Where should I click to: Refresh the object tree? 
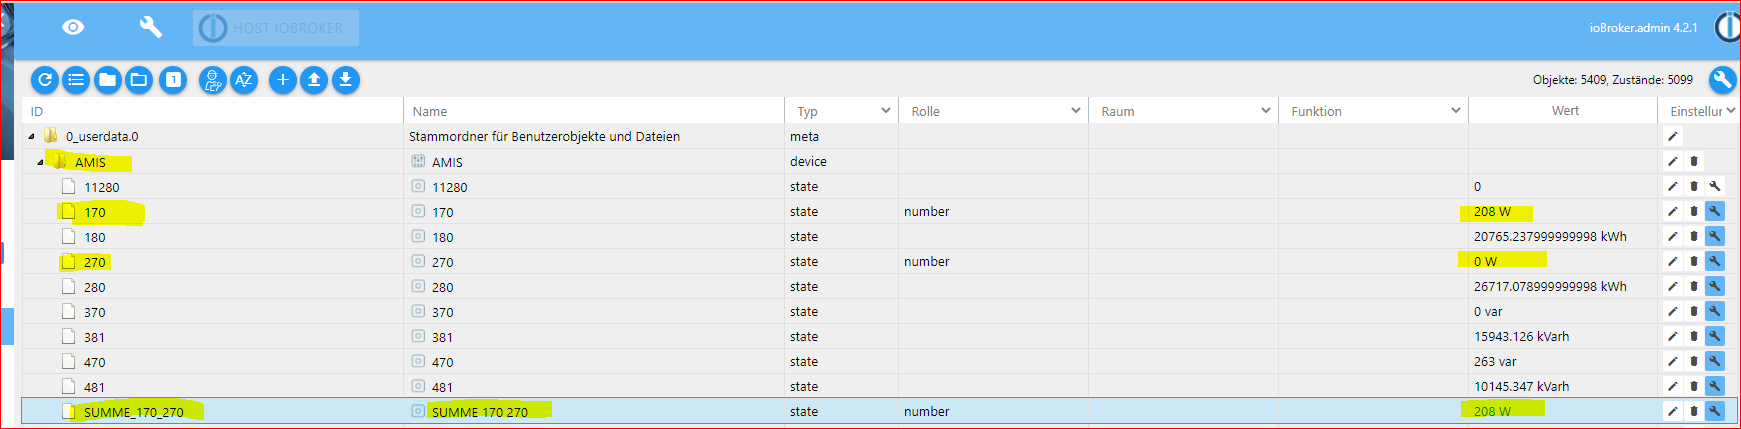[45, 80]
